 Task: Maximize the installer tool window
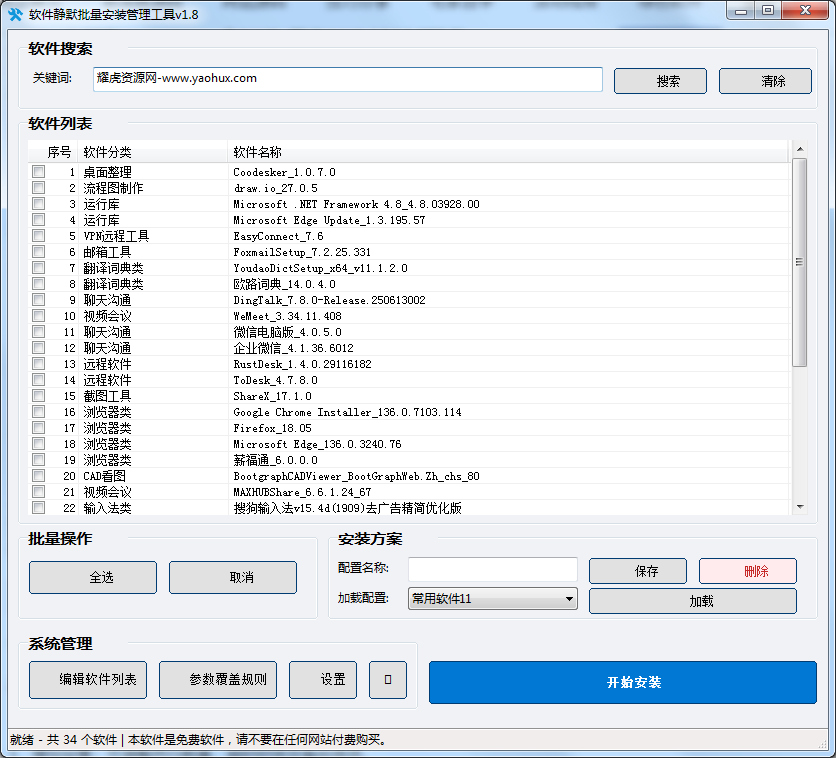pos(767,11)
